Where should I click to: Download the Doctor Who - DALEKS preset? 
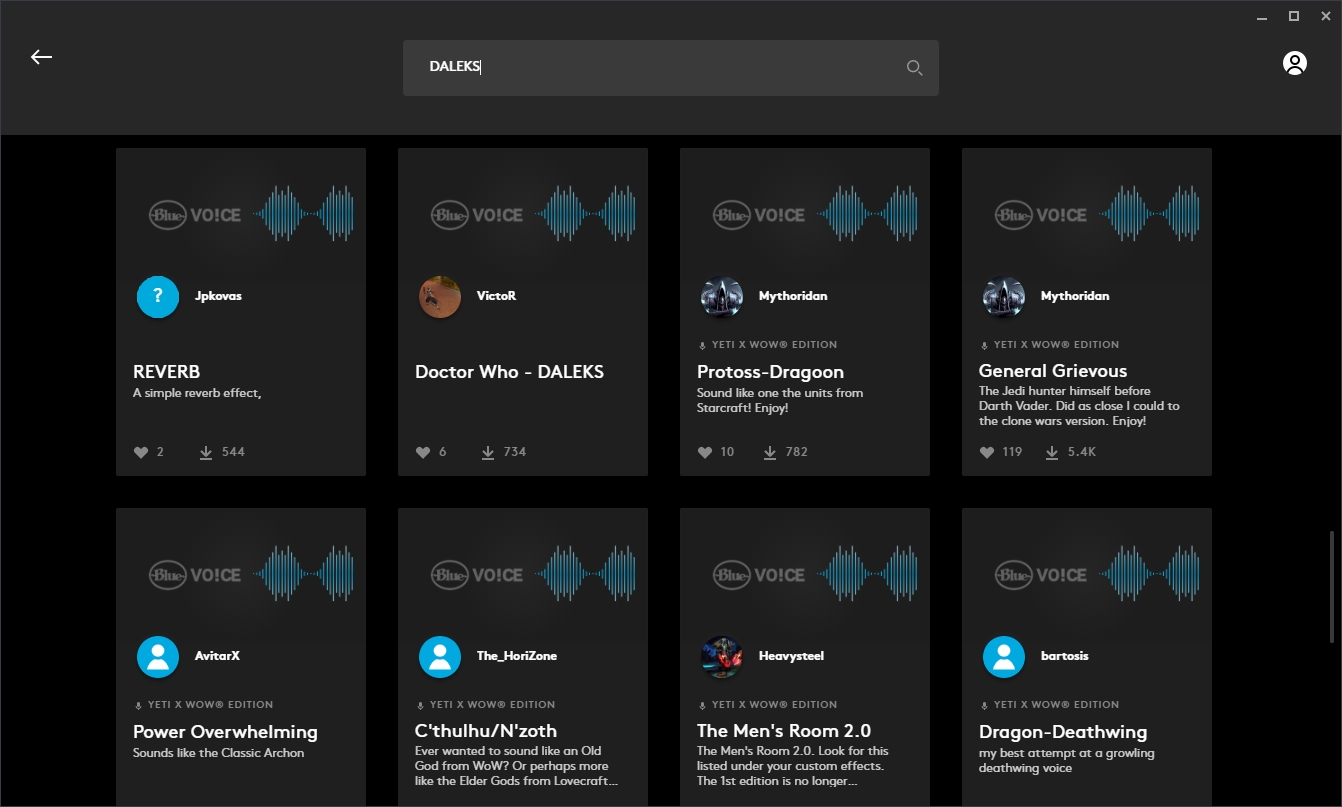pyautogui.click(x=488, y=452)
